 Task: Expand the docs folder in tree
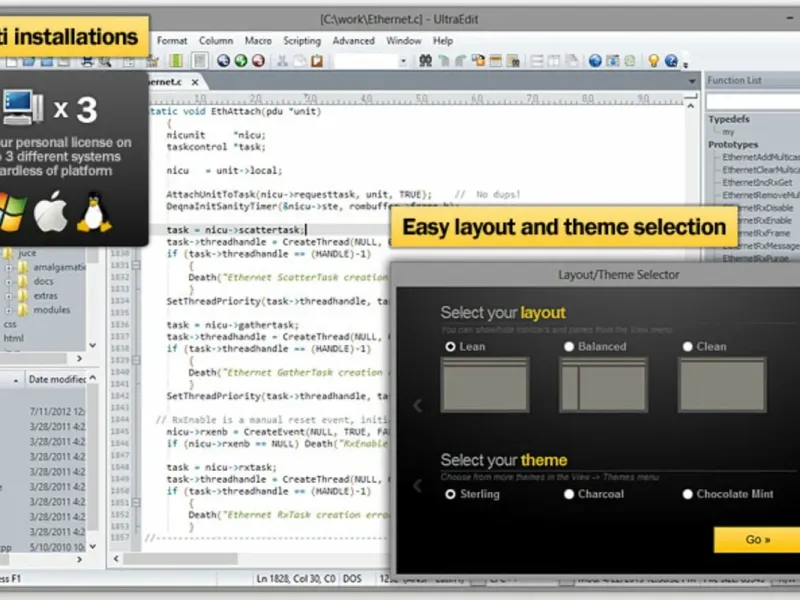(9, 282)
